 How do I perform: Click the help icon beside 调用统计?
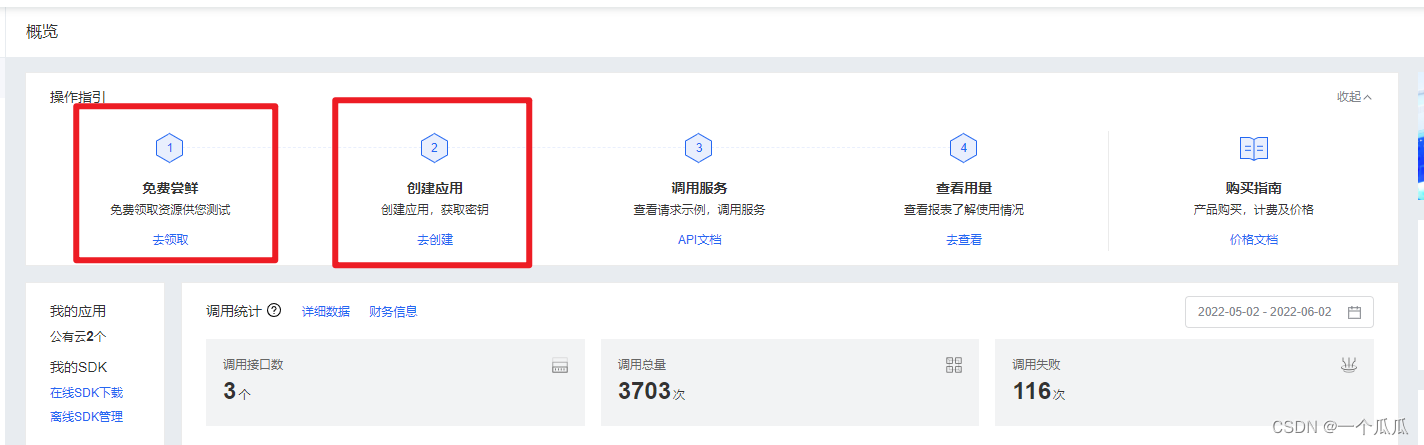coord(274,311)
